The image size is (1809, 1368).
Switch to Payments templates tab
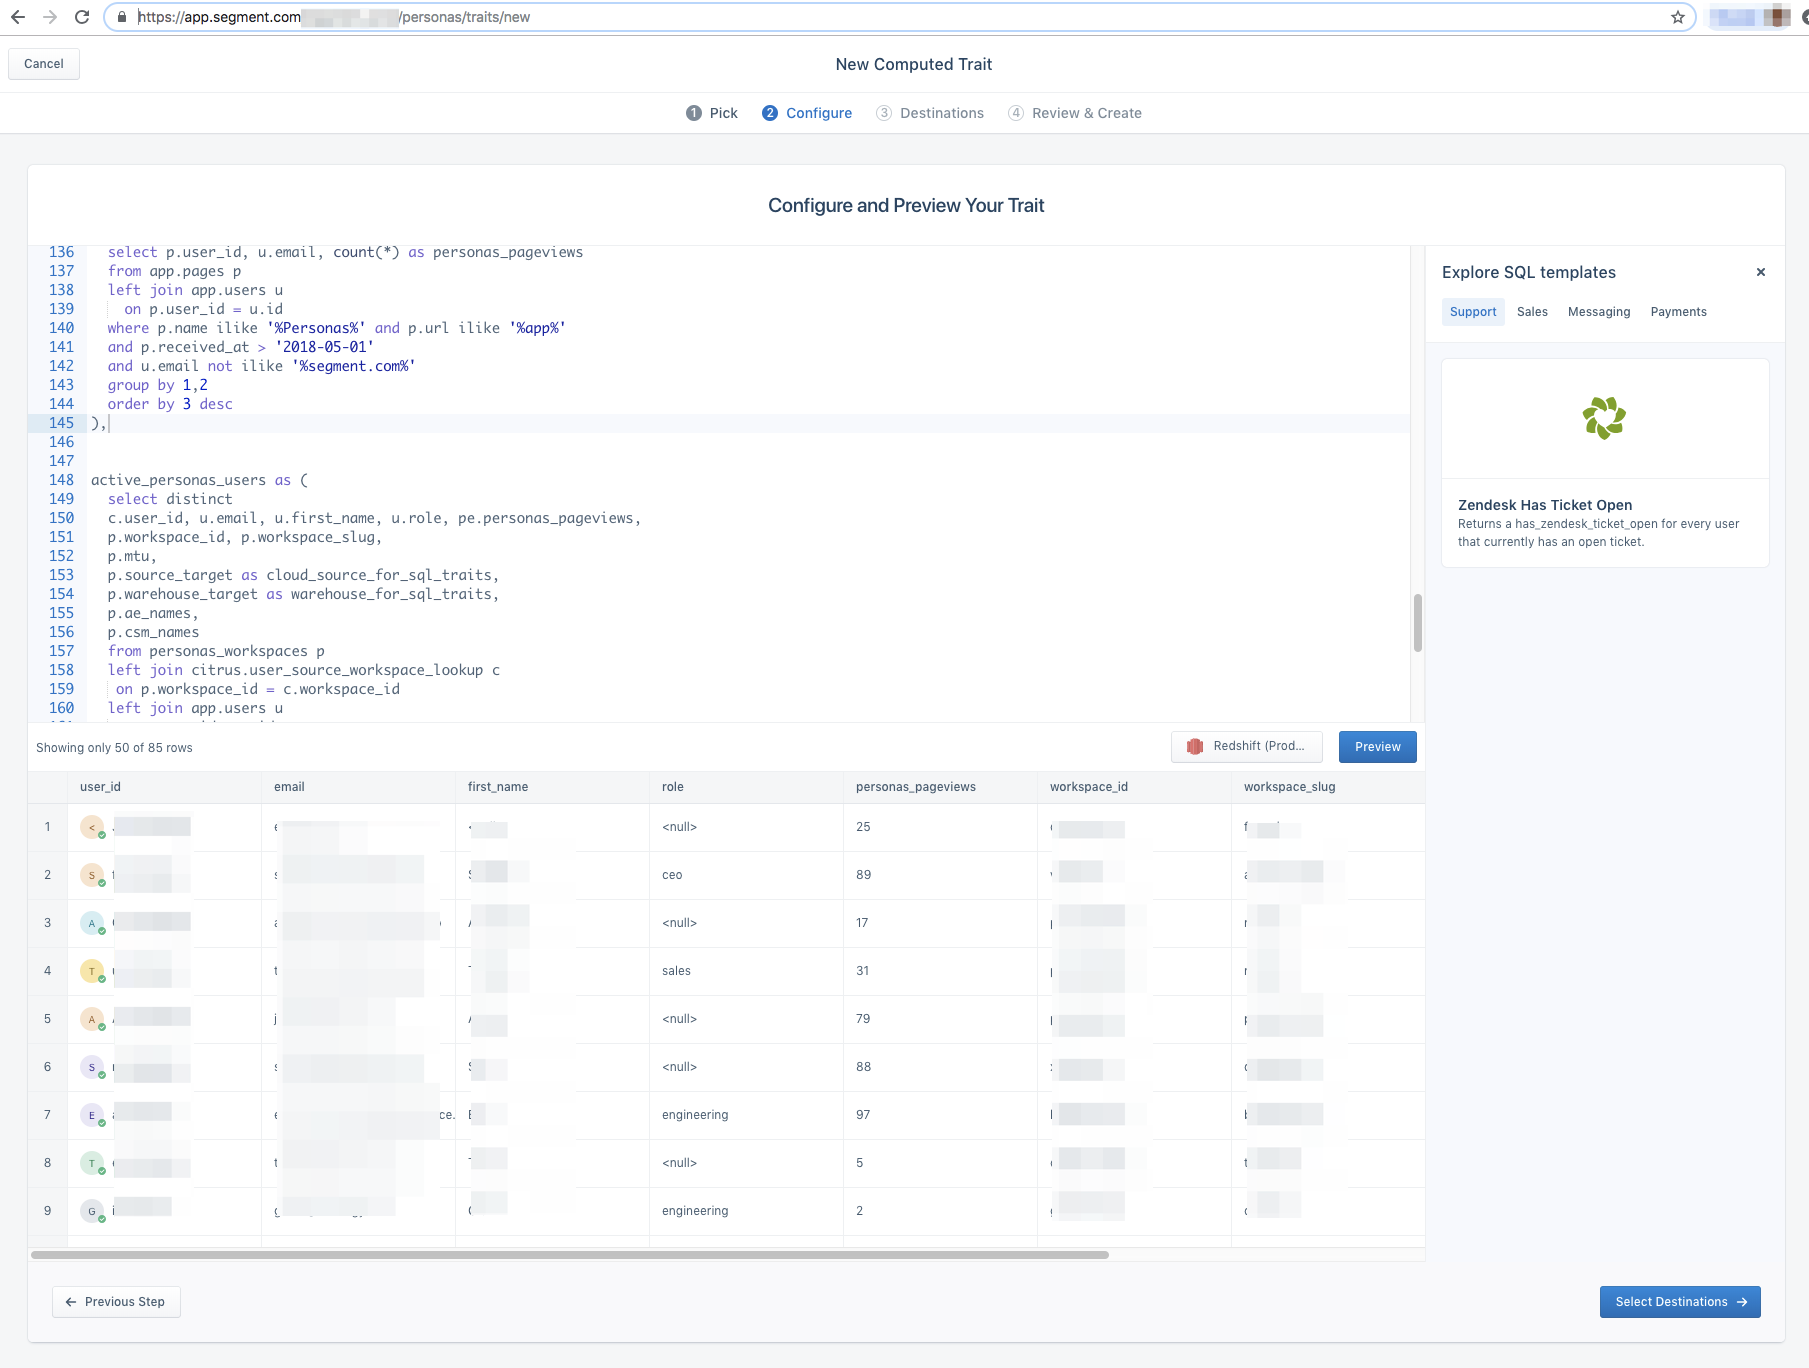tap(1678, 312)
